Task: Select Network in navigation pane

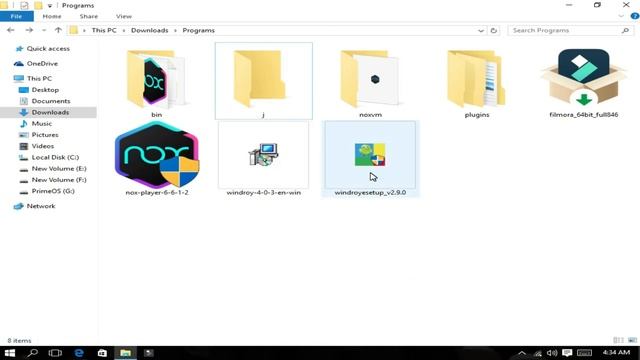Action: coord(41,206)
